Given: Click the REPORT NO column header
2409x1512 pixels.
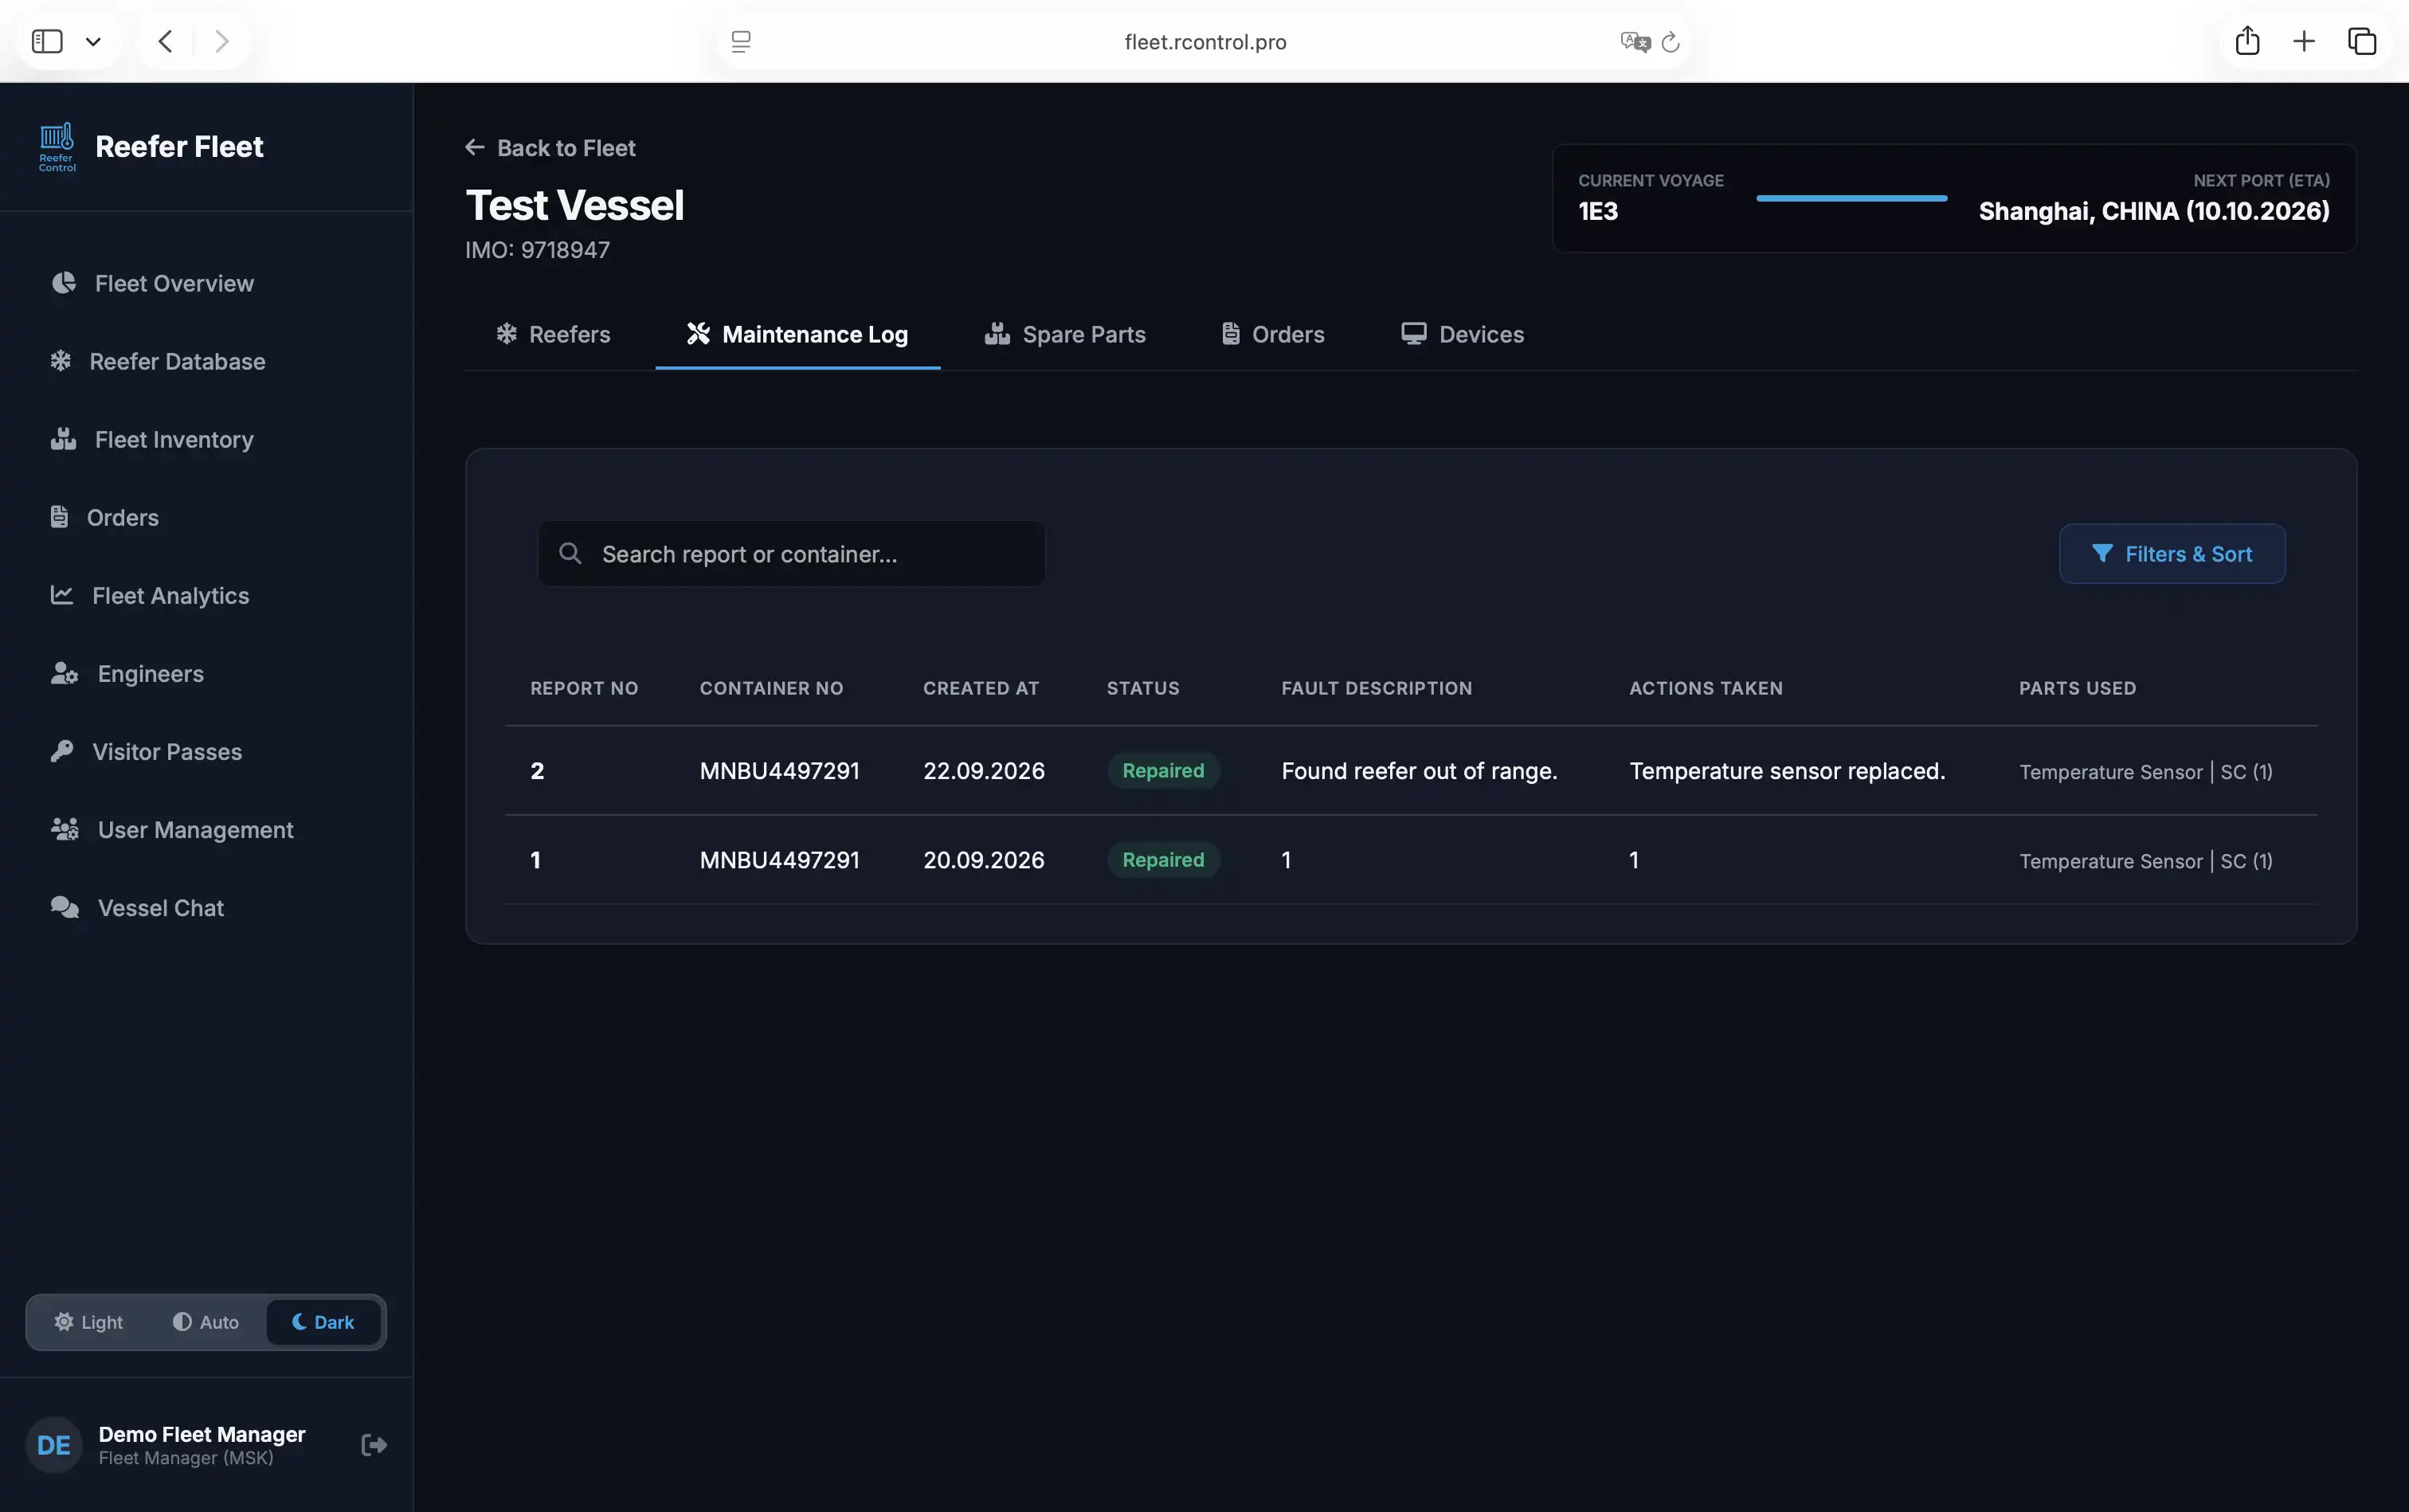Looking at the screenshot, I should pyautogui.click(x=584, y=688).
